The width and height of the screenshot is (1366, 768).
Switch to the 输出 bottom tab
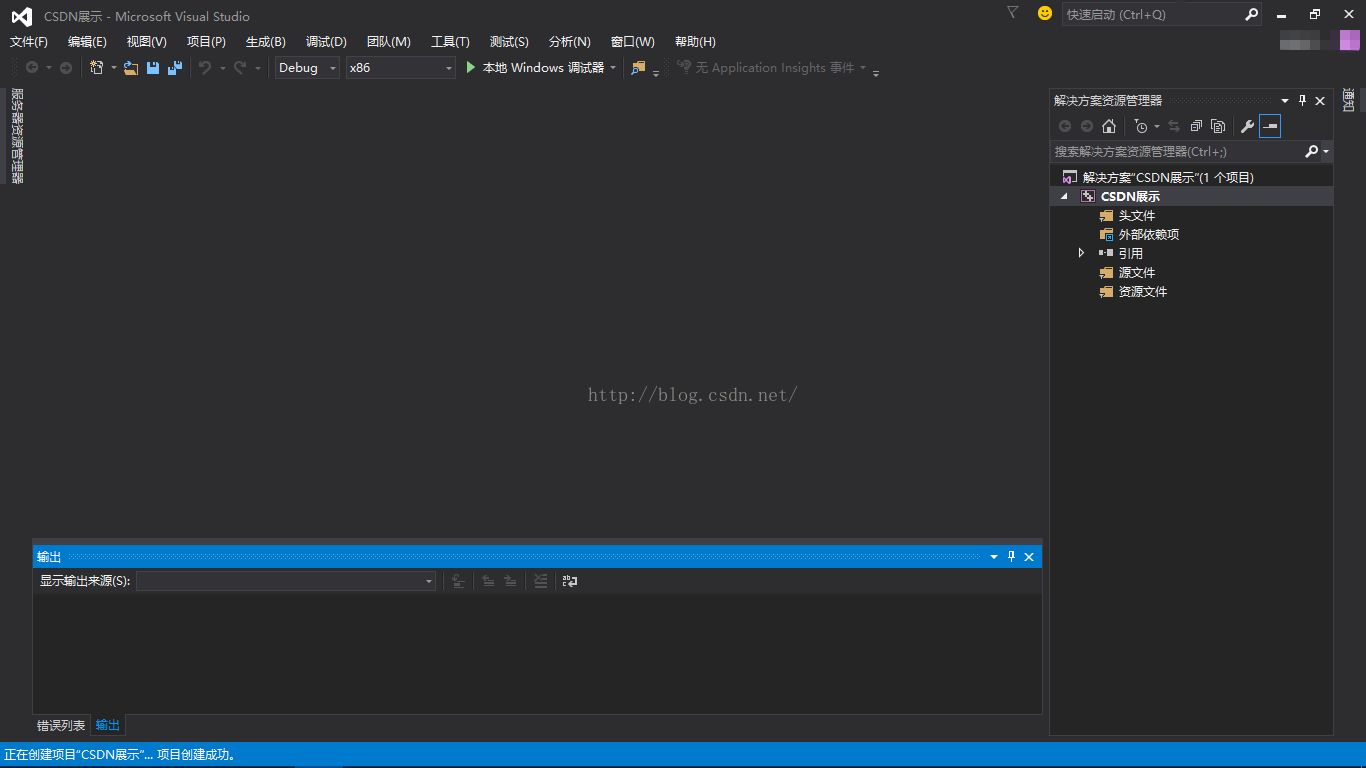click(x=108, y=726)
